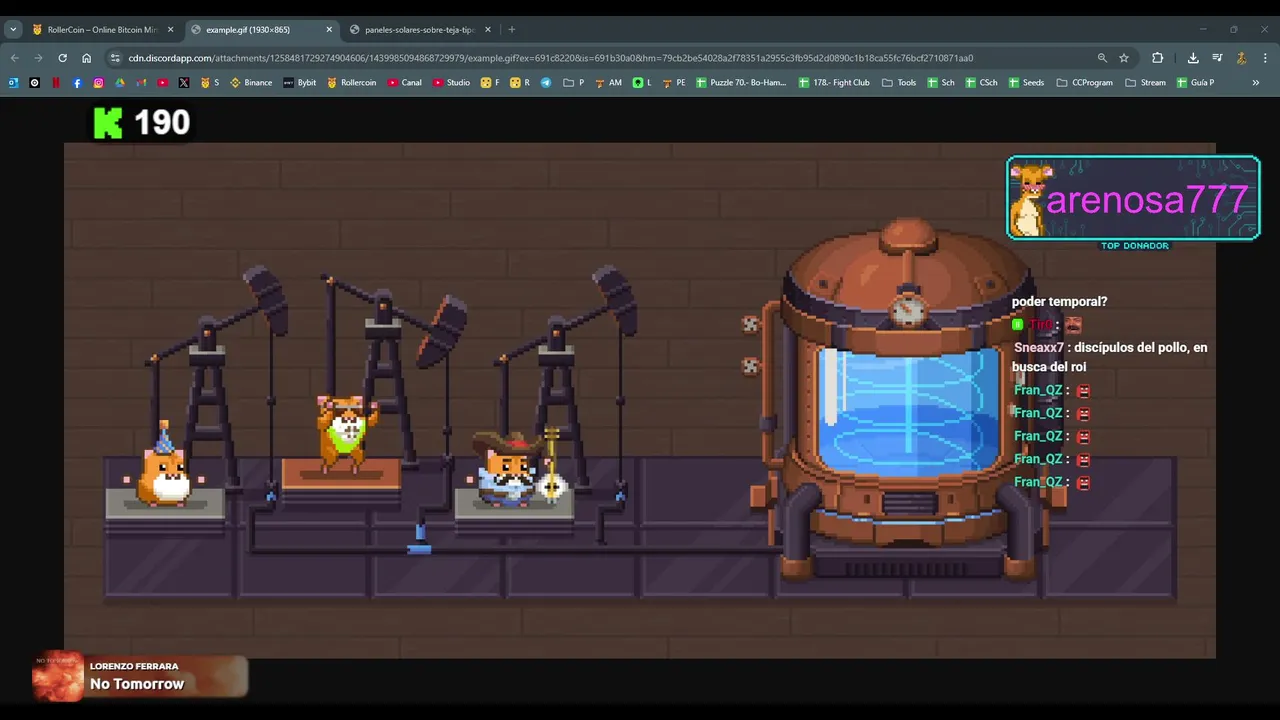Go back to the previous page

click(14, 58)
